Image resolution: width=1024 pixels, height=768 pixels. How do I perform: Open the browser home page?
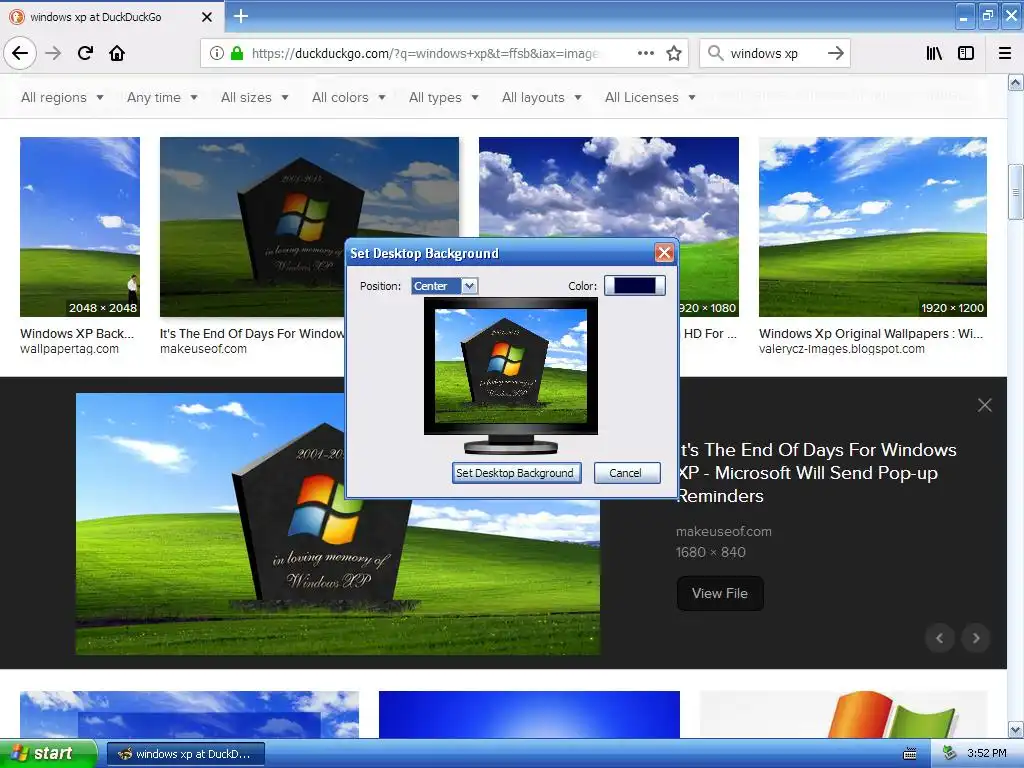pos(117,53)
